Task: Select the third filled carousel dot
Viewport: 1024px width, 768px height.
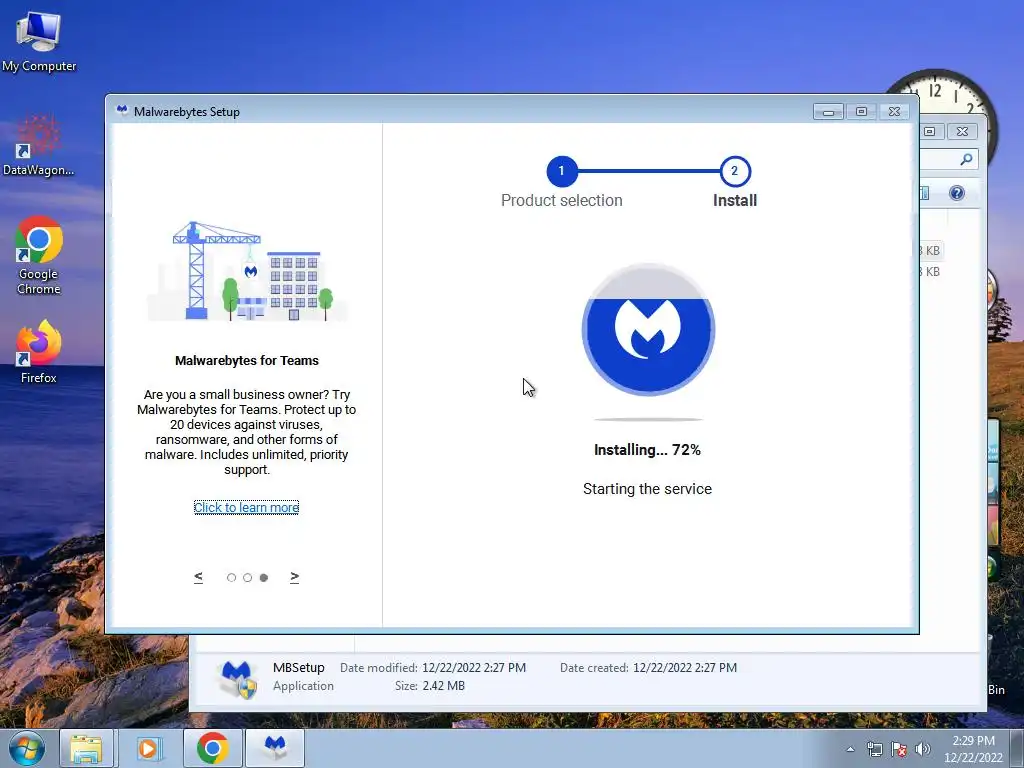Action: (x=264, y=577)
